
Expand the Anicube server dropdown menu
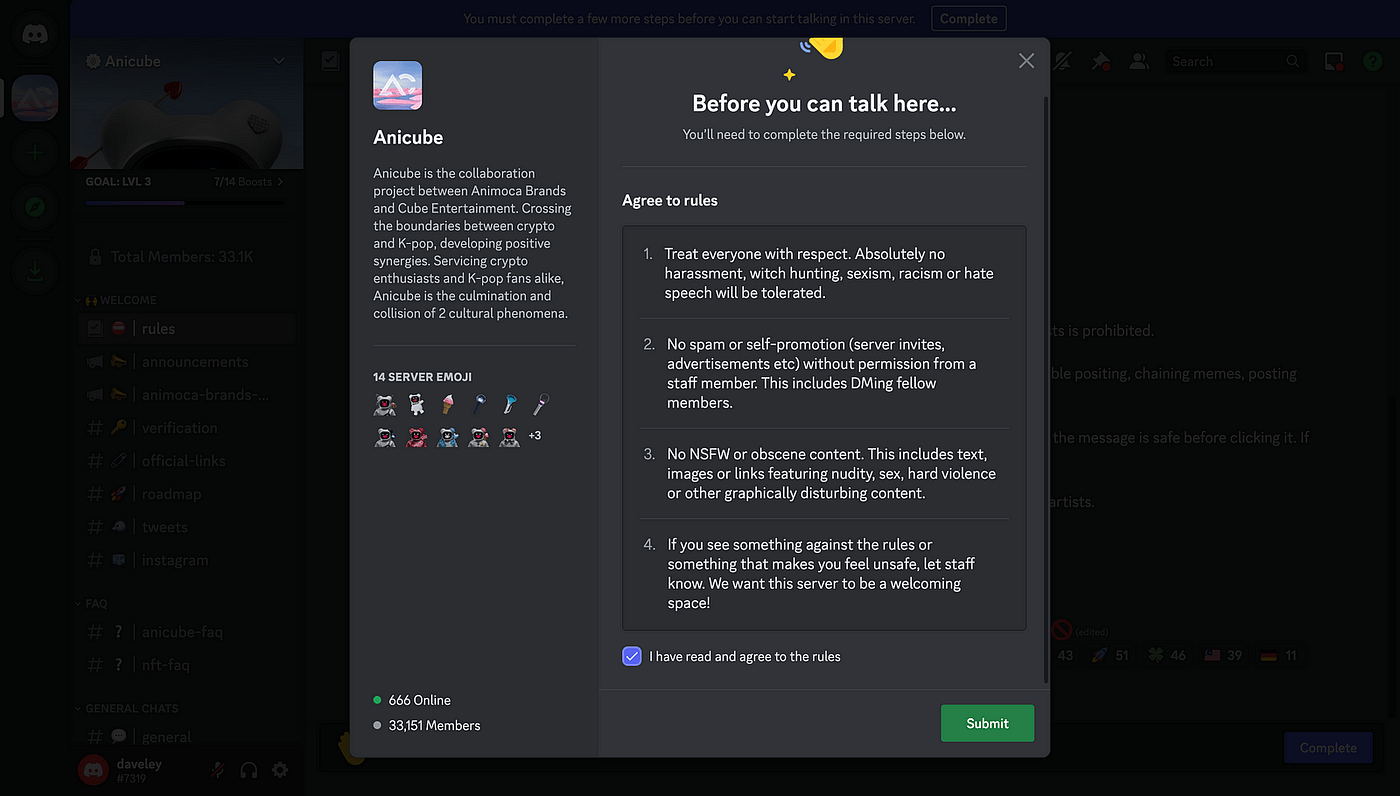point(279,61)
